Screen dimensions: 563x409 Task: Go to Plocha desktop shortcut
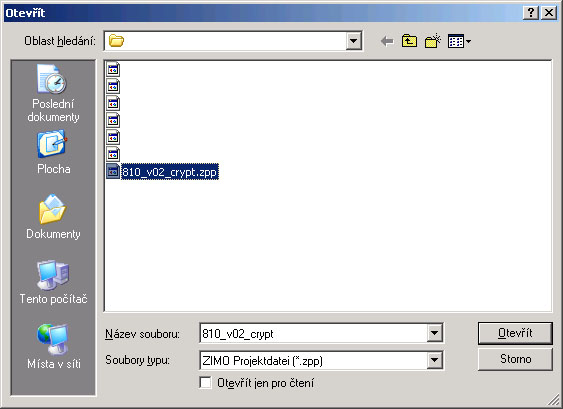click(53, 153)
